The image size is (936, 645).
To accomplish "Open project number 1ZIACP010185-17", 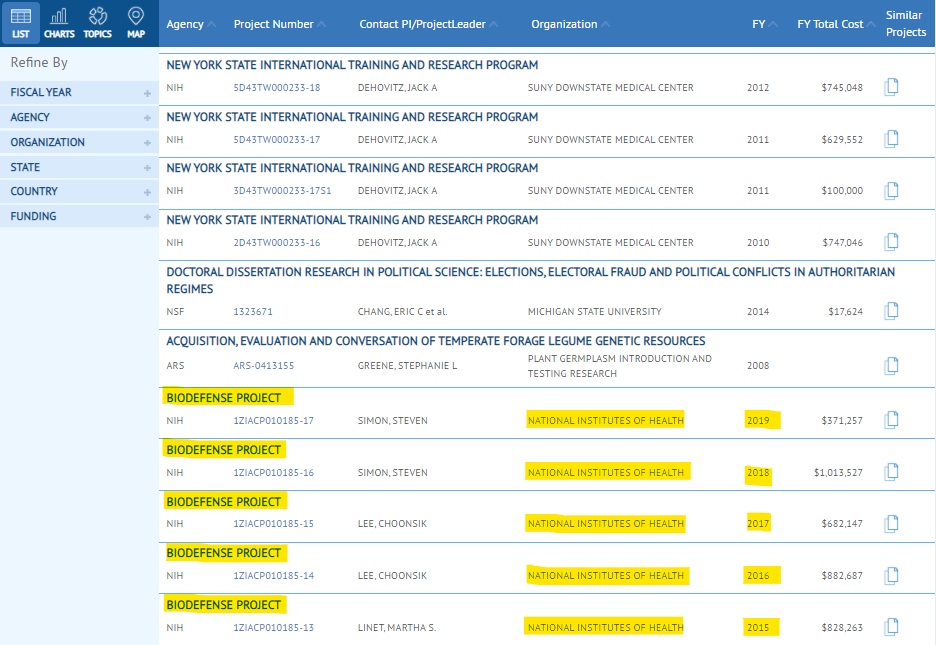I will (x=273, y=421).
